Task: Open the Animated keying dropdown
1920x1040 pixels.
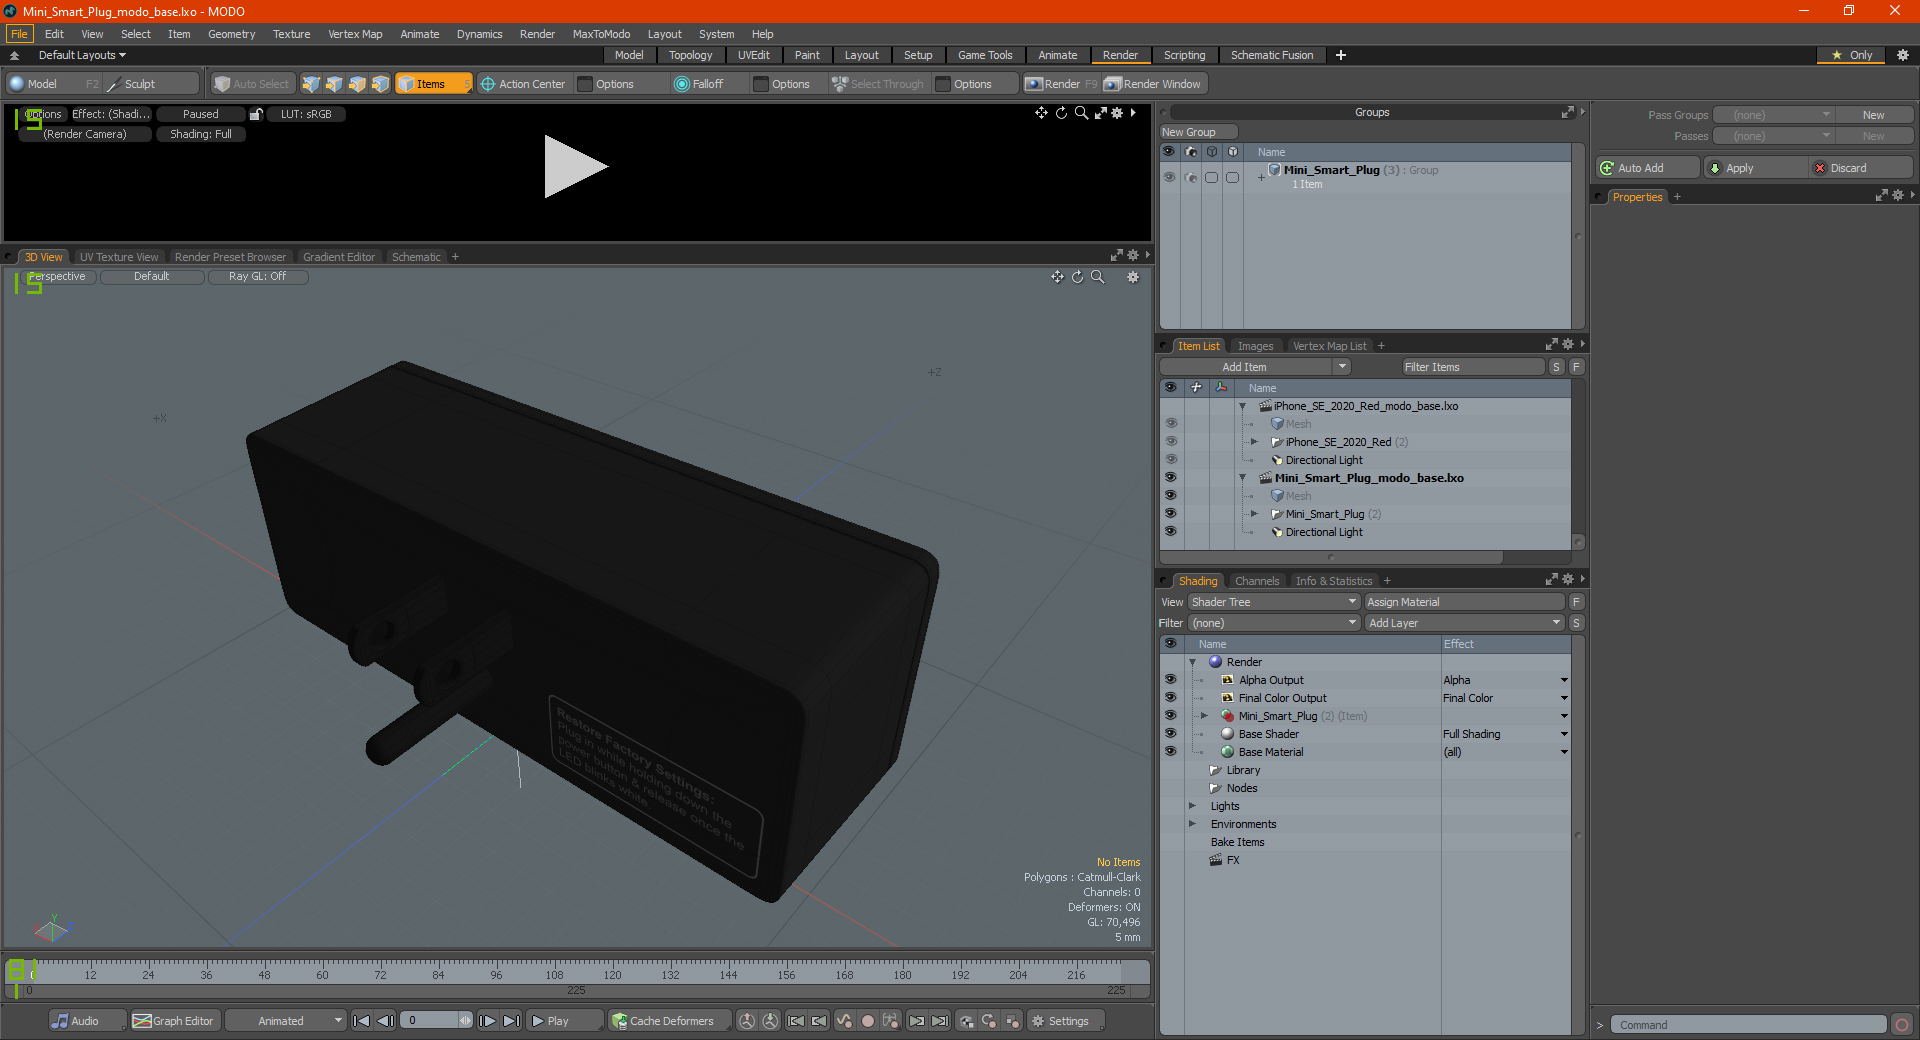Action: 285,1021
